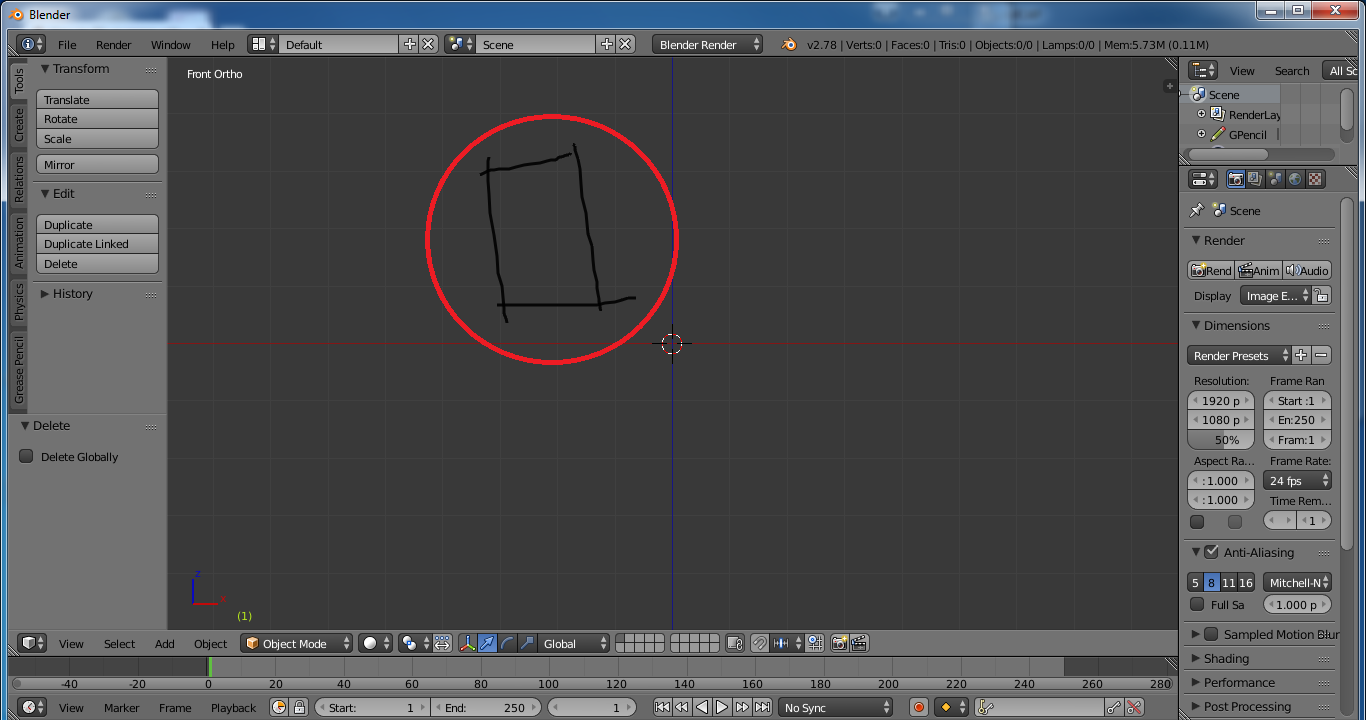Viewport: 1366px width, 720px height.
Task: Toggle use preview range clock icon
Action: (x=279, y=707)
